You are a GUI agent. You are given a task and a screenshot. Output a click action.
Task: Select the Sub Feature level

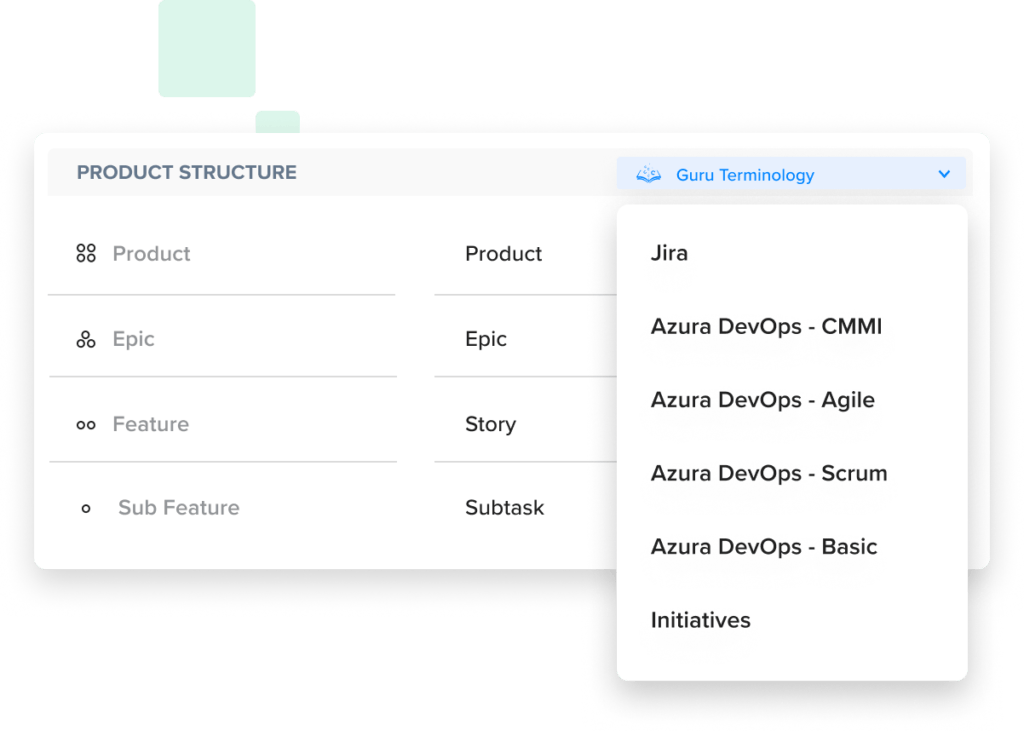[178, 508]
